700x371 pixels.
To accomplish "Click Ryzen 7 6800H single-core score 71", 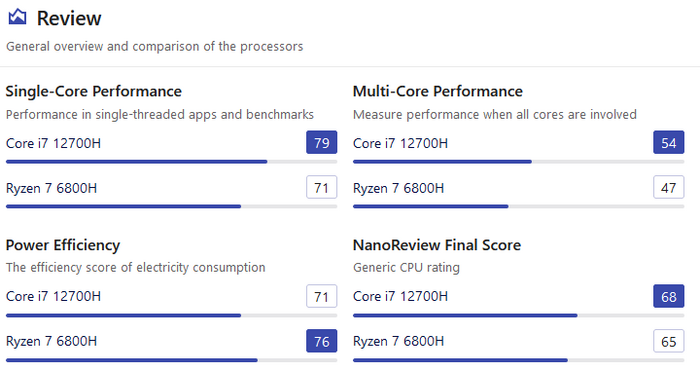I will 321,188.
